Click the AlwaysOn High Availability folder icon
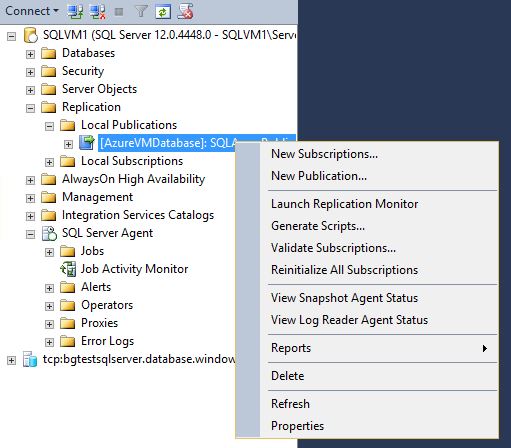Viewport: 511px width, 448px height. point(49,179)
